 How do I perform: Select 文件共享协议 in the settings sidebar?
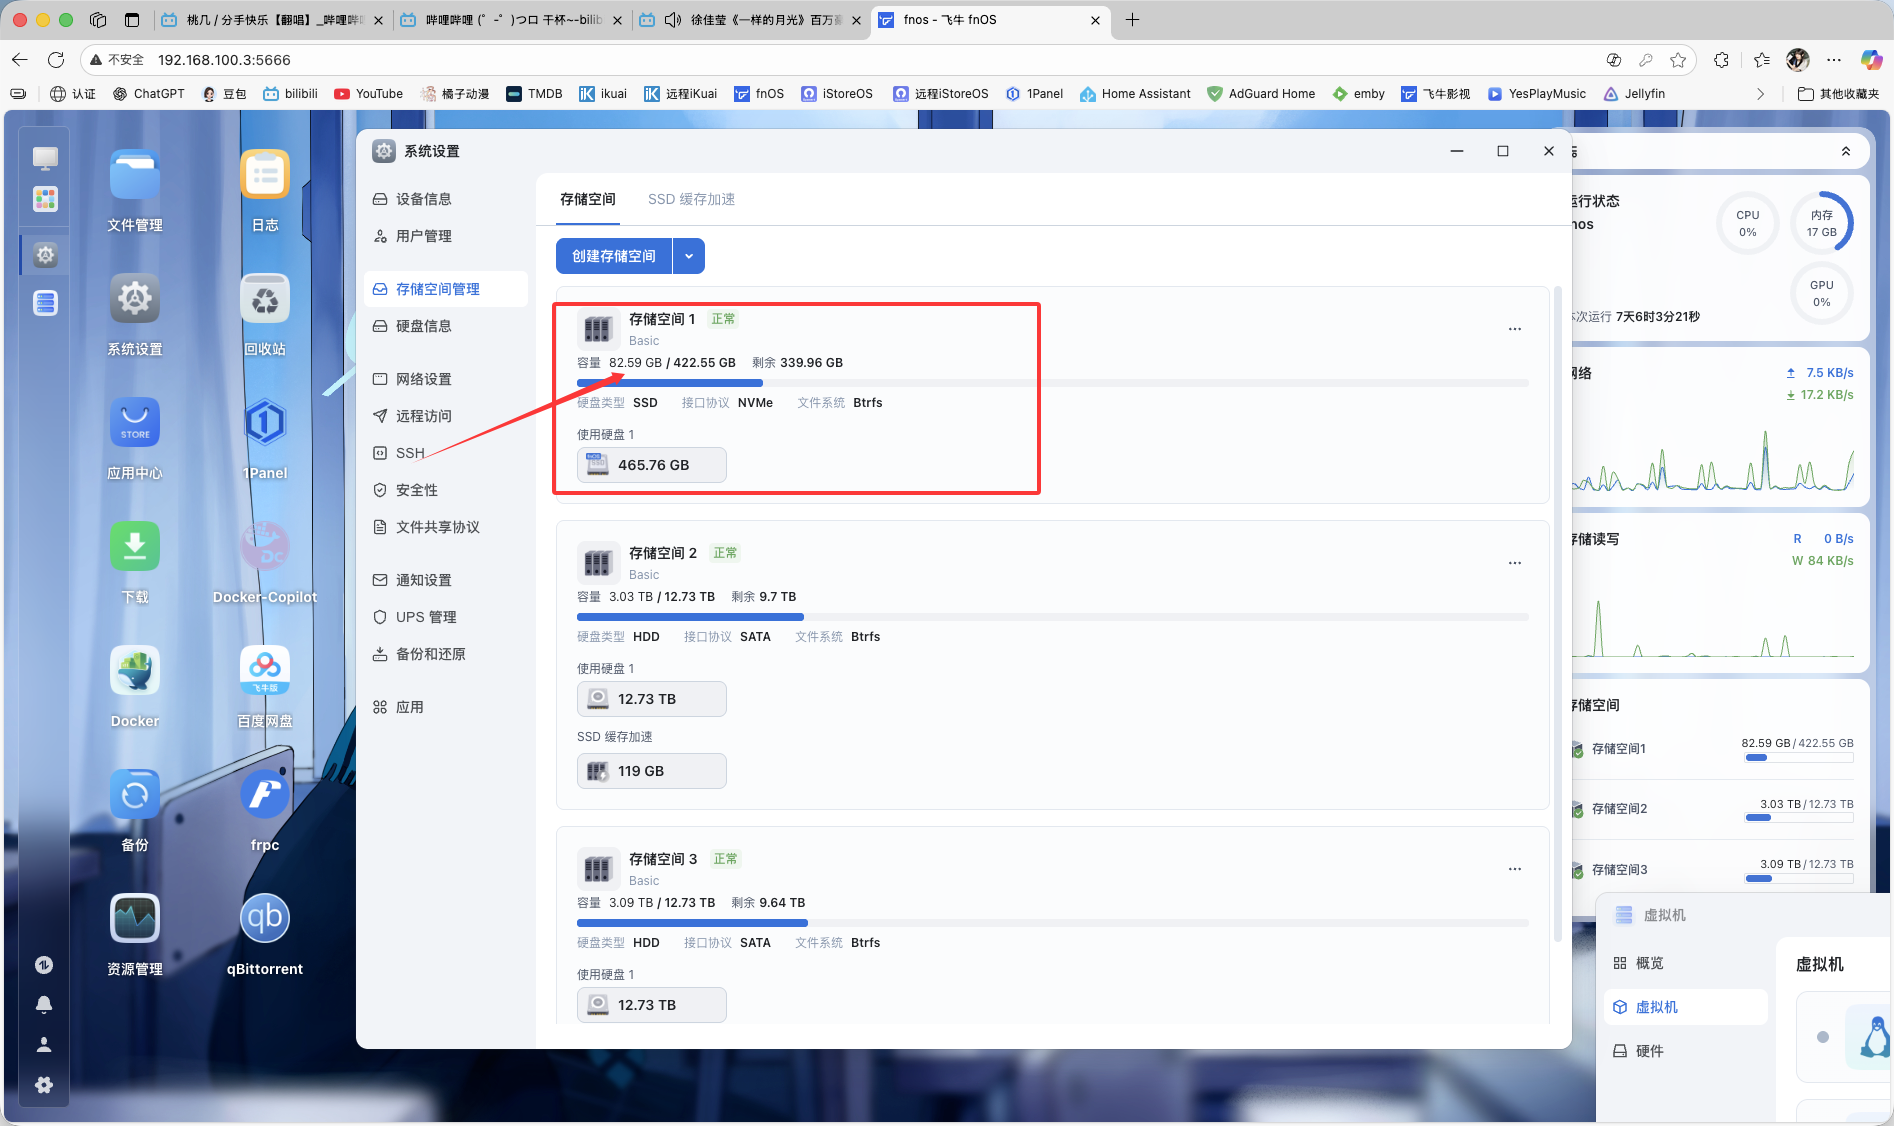pos(446,527)
